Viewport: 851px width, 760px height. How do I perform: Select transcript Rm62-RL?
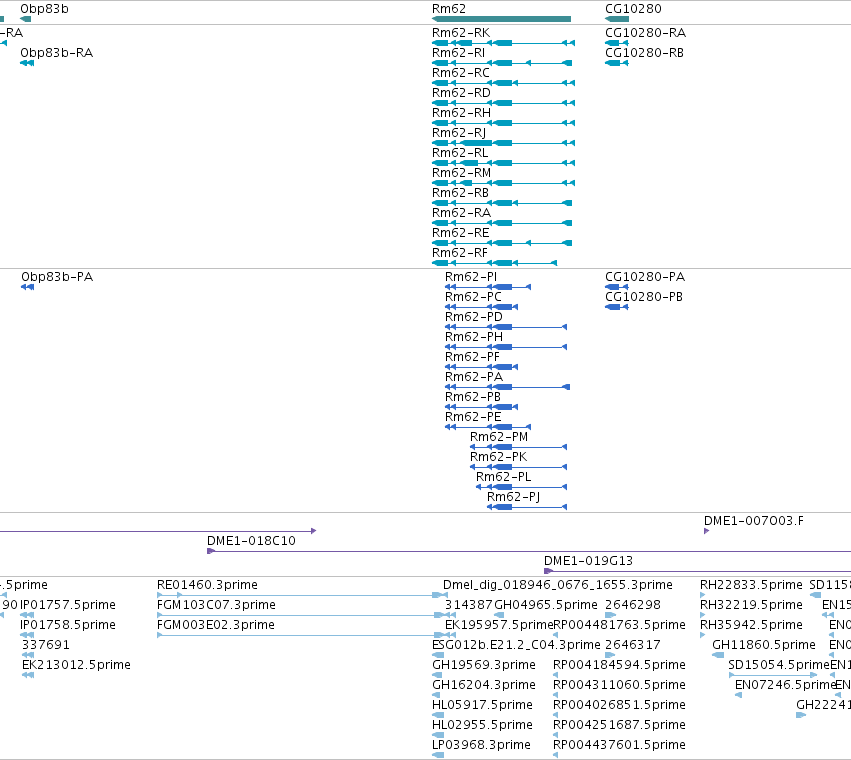tap(503, 163)
